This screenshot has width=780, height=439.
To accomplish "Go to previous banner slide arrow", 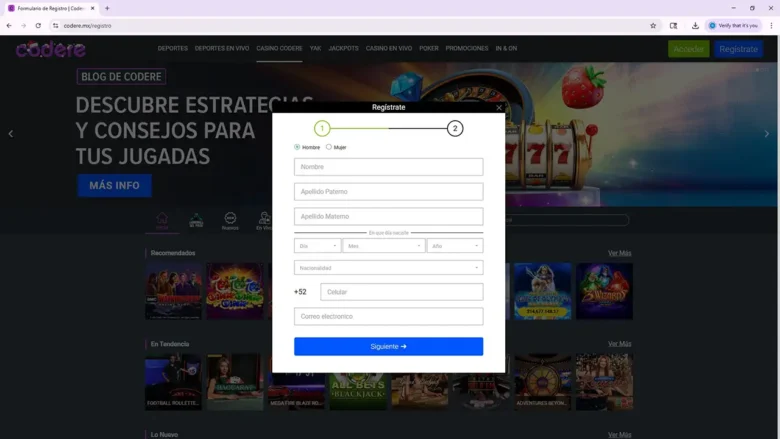I will coord(11,134).
